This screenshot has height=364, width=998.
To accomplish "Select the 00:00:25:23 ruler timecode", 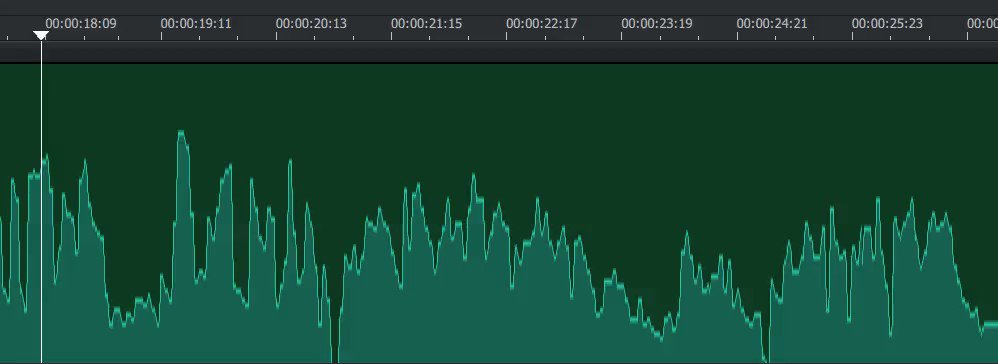I will tap(887, 24).
